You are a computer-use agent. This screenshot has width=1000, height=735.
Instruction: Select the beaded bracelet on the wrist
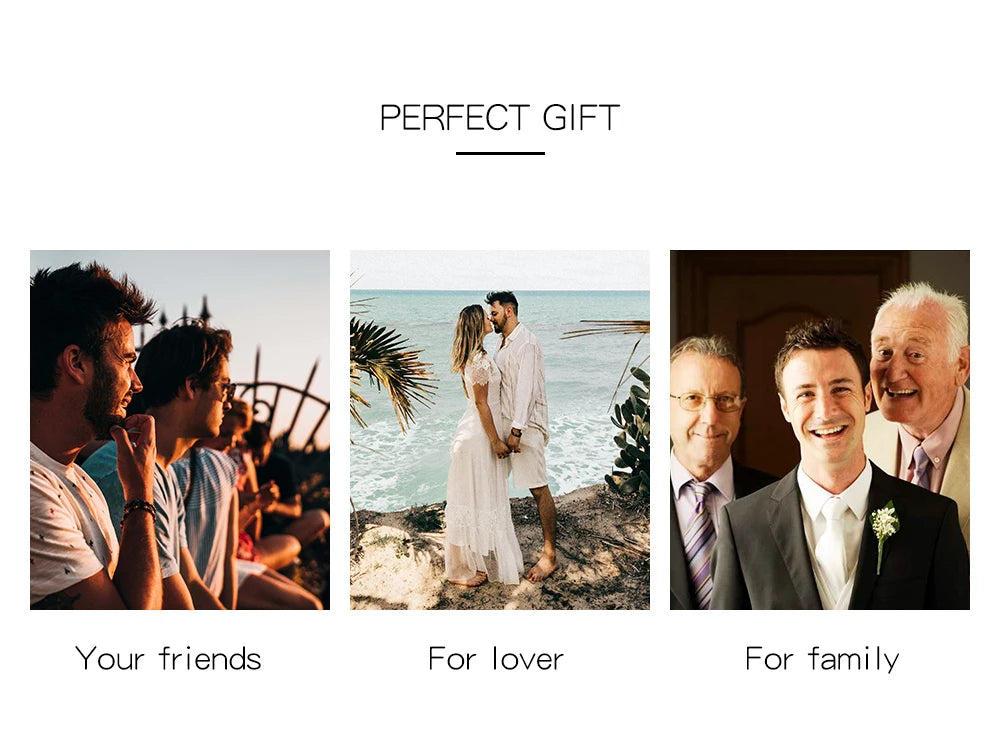coord(139,509)
